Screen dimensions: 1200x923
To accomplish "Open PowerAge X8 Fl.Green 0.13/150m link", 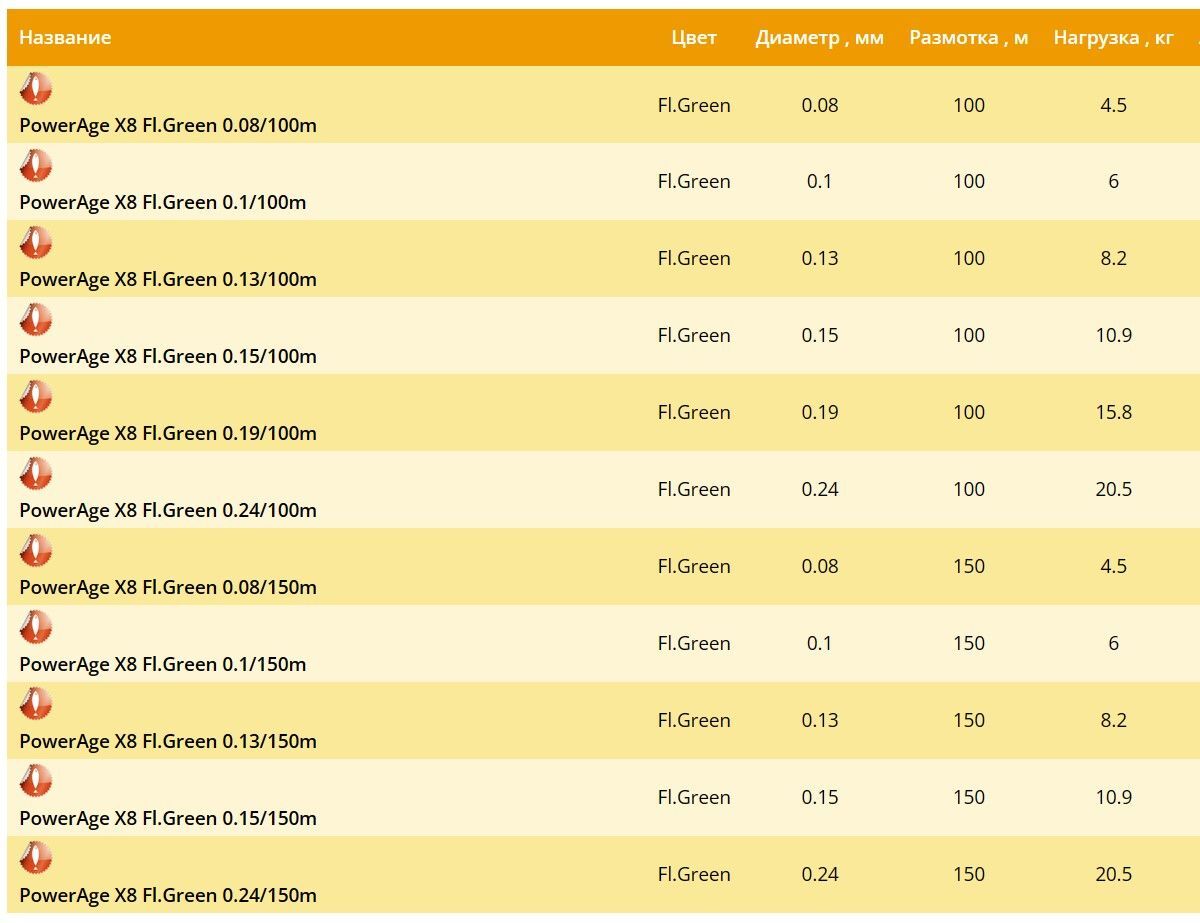I will pyautogui.click(x=168, y=742).
